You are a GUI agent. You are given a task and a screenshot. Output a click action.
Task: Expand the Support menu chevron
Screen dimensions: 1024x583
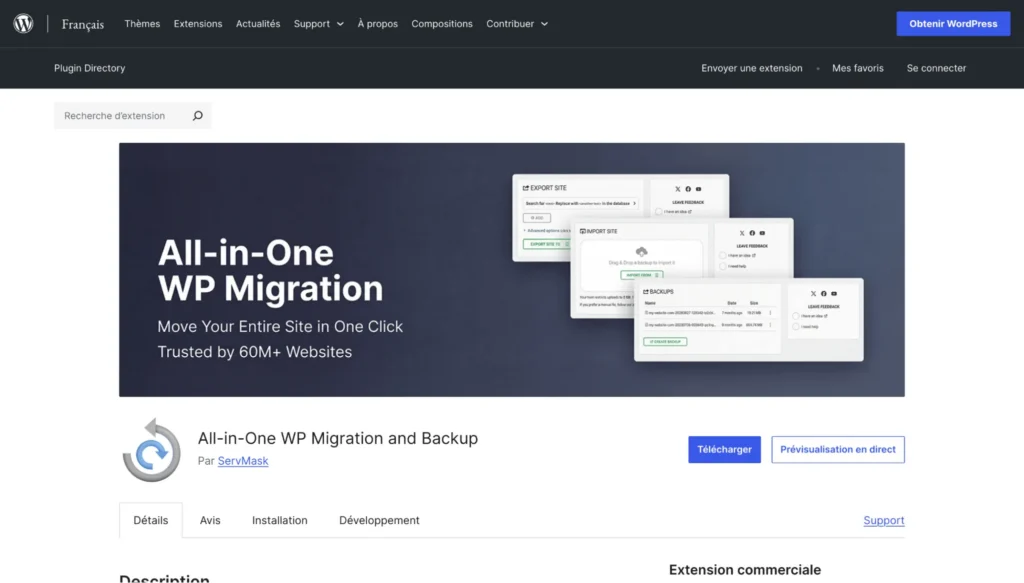pos(340,24)
